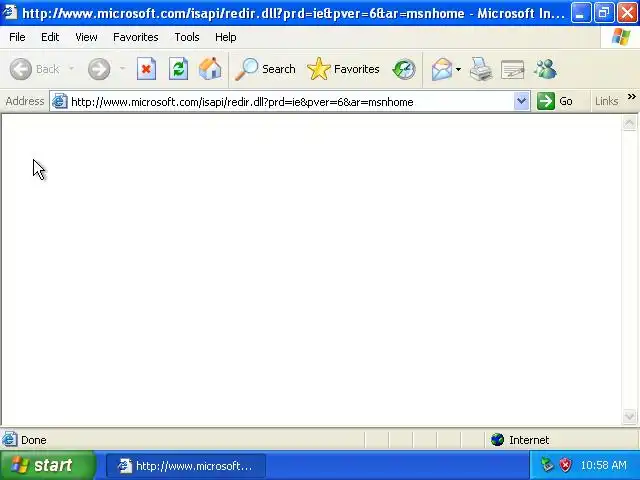Open the Help menu
Viewport: 640px width, 480px height.
pos(225,37)
